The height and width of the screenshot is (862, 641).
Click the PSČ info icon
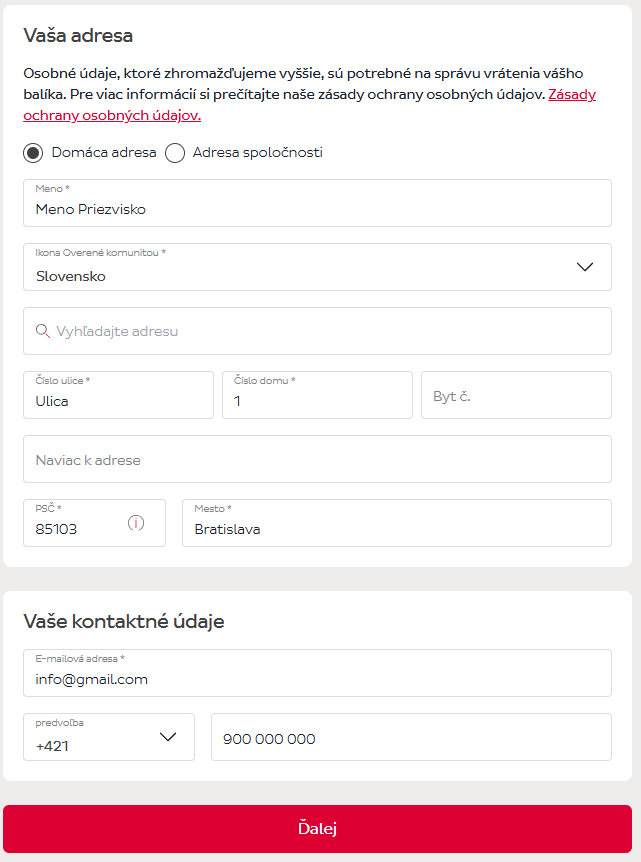pyautogui.click(x=137, y=523)
